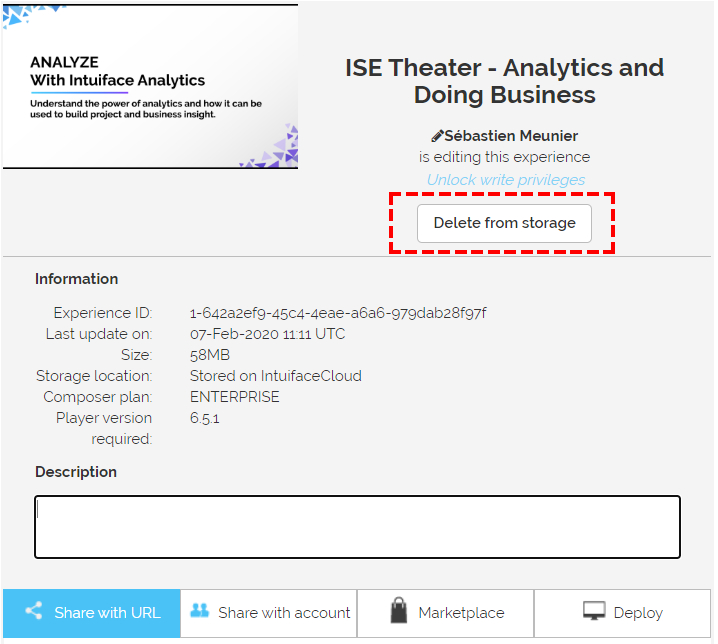718x644 pixels.
Task: Click the pencil icon beside Sébastien Meunier
Action: [x=437, y=136]
